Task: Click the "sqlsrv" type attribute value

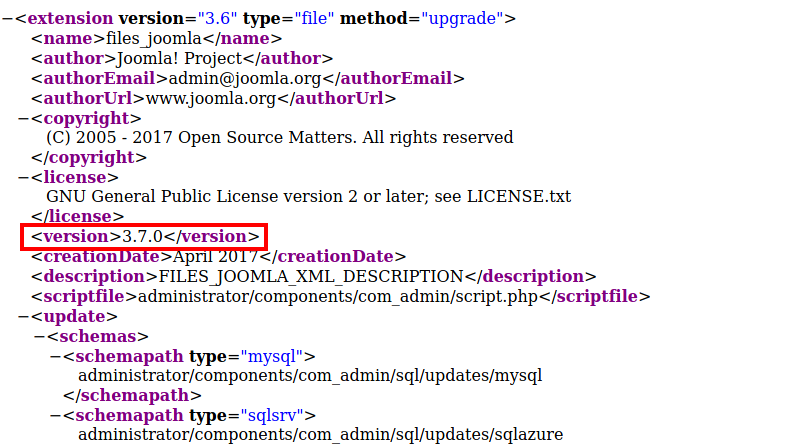Action: click(272, 415)
